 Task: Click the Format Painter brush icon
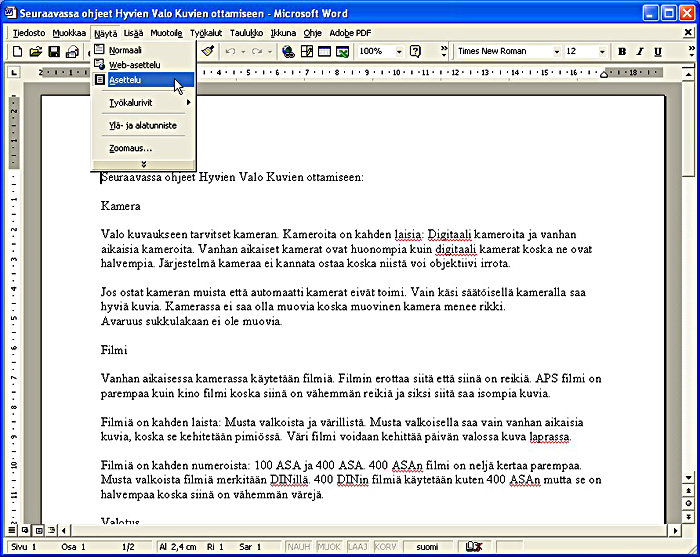pos(208,51)
